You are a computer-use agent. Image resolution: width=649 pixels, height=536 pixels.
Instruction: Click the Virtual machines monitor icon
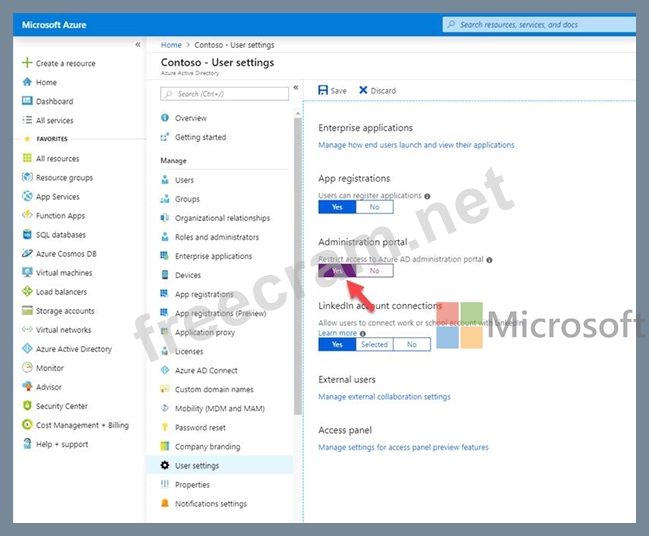click(x=27, y=272)
